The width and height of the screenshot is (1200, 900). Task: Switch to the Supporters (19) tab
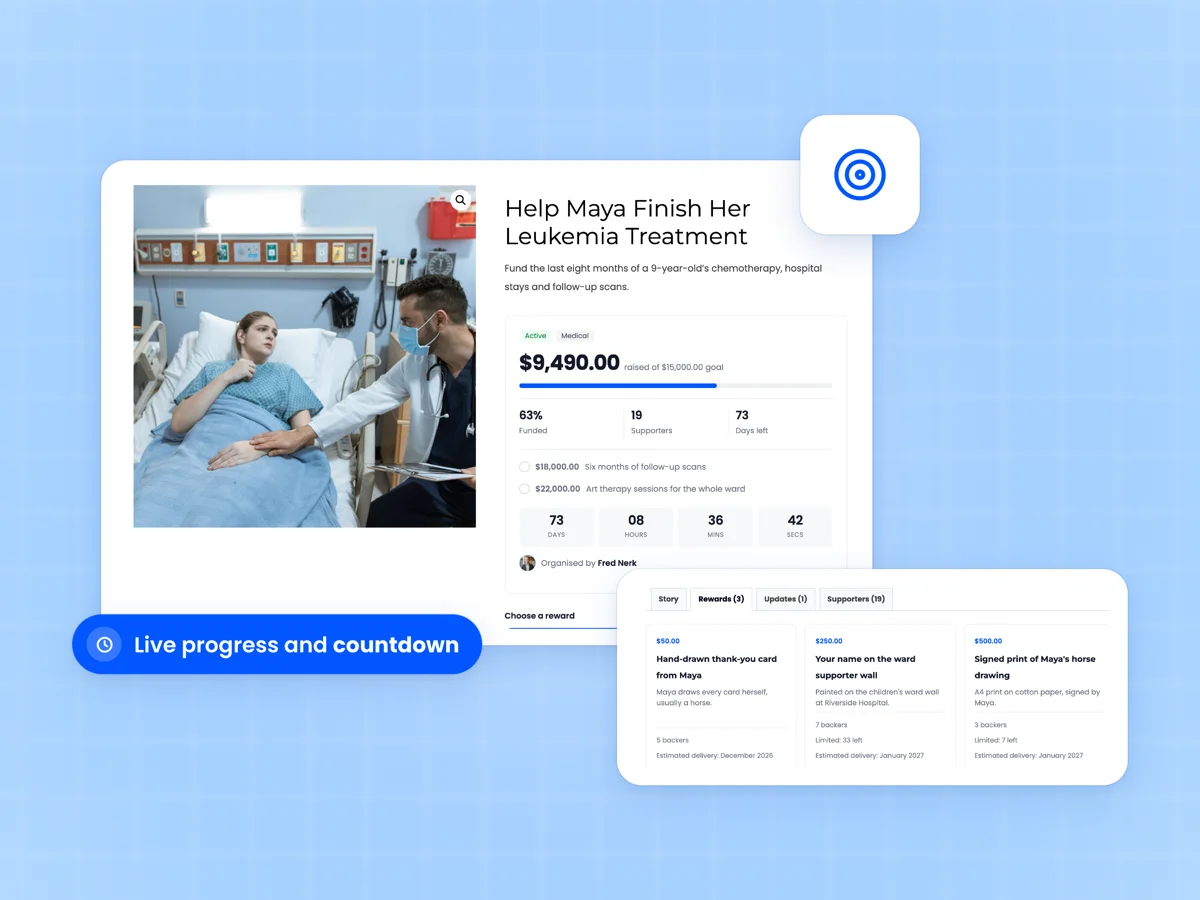[856, 599]
